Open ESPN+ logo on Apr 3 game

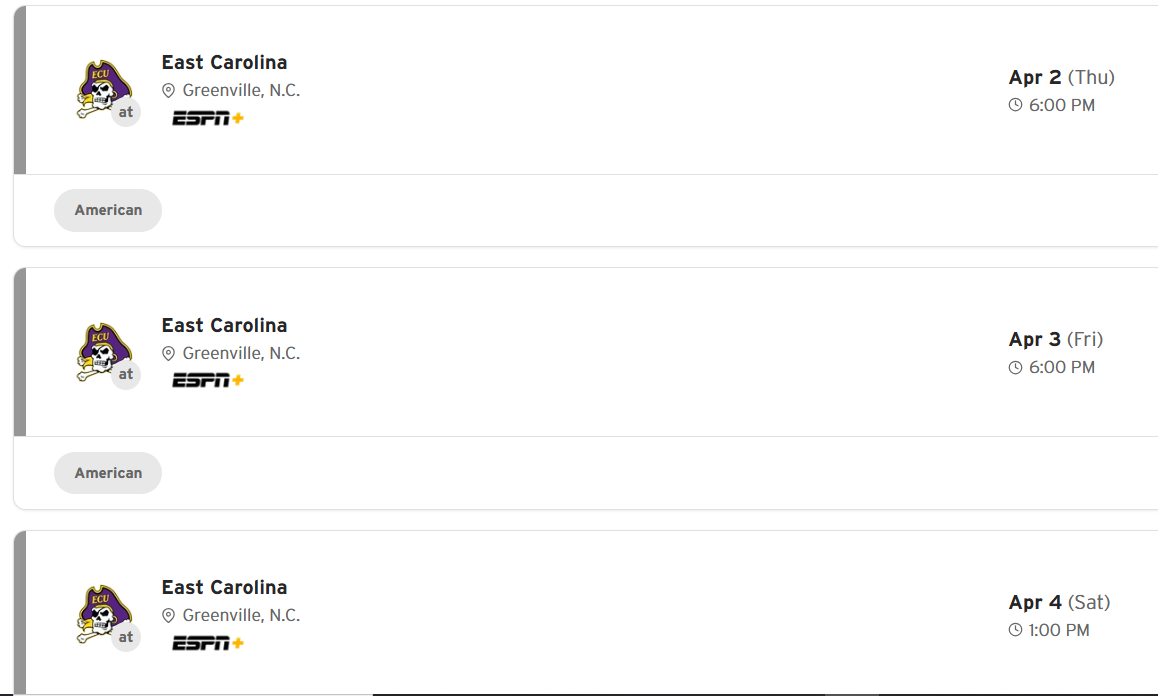pyautogui.click(x=208, y=380)
